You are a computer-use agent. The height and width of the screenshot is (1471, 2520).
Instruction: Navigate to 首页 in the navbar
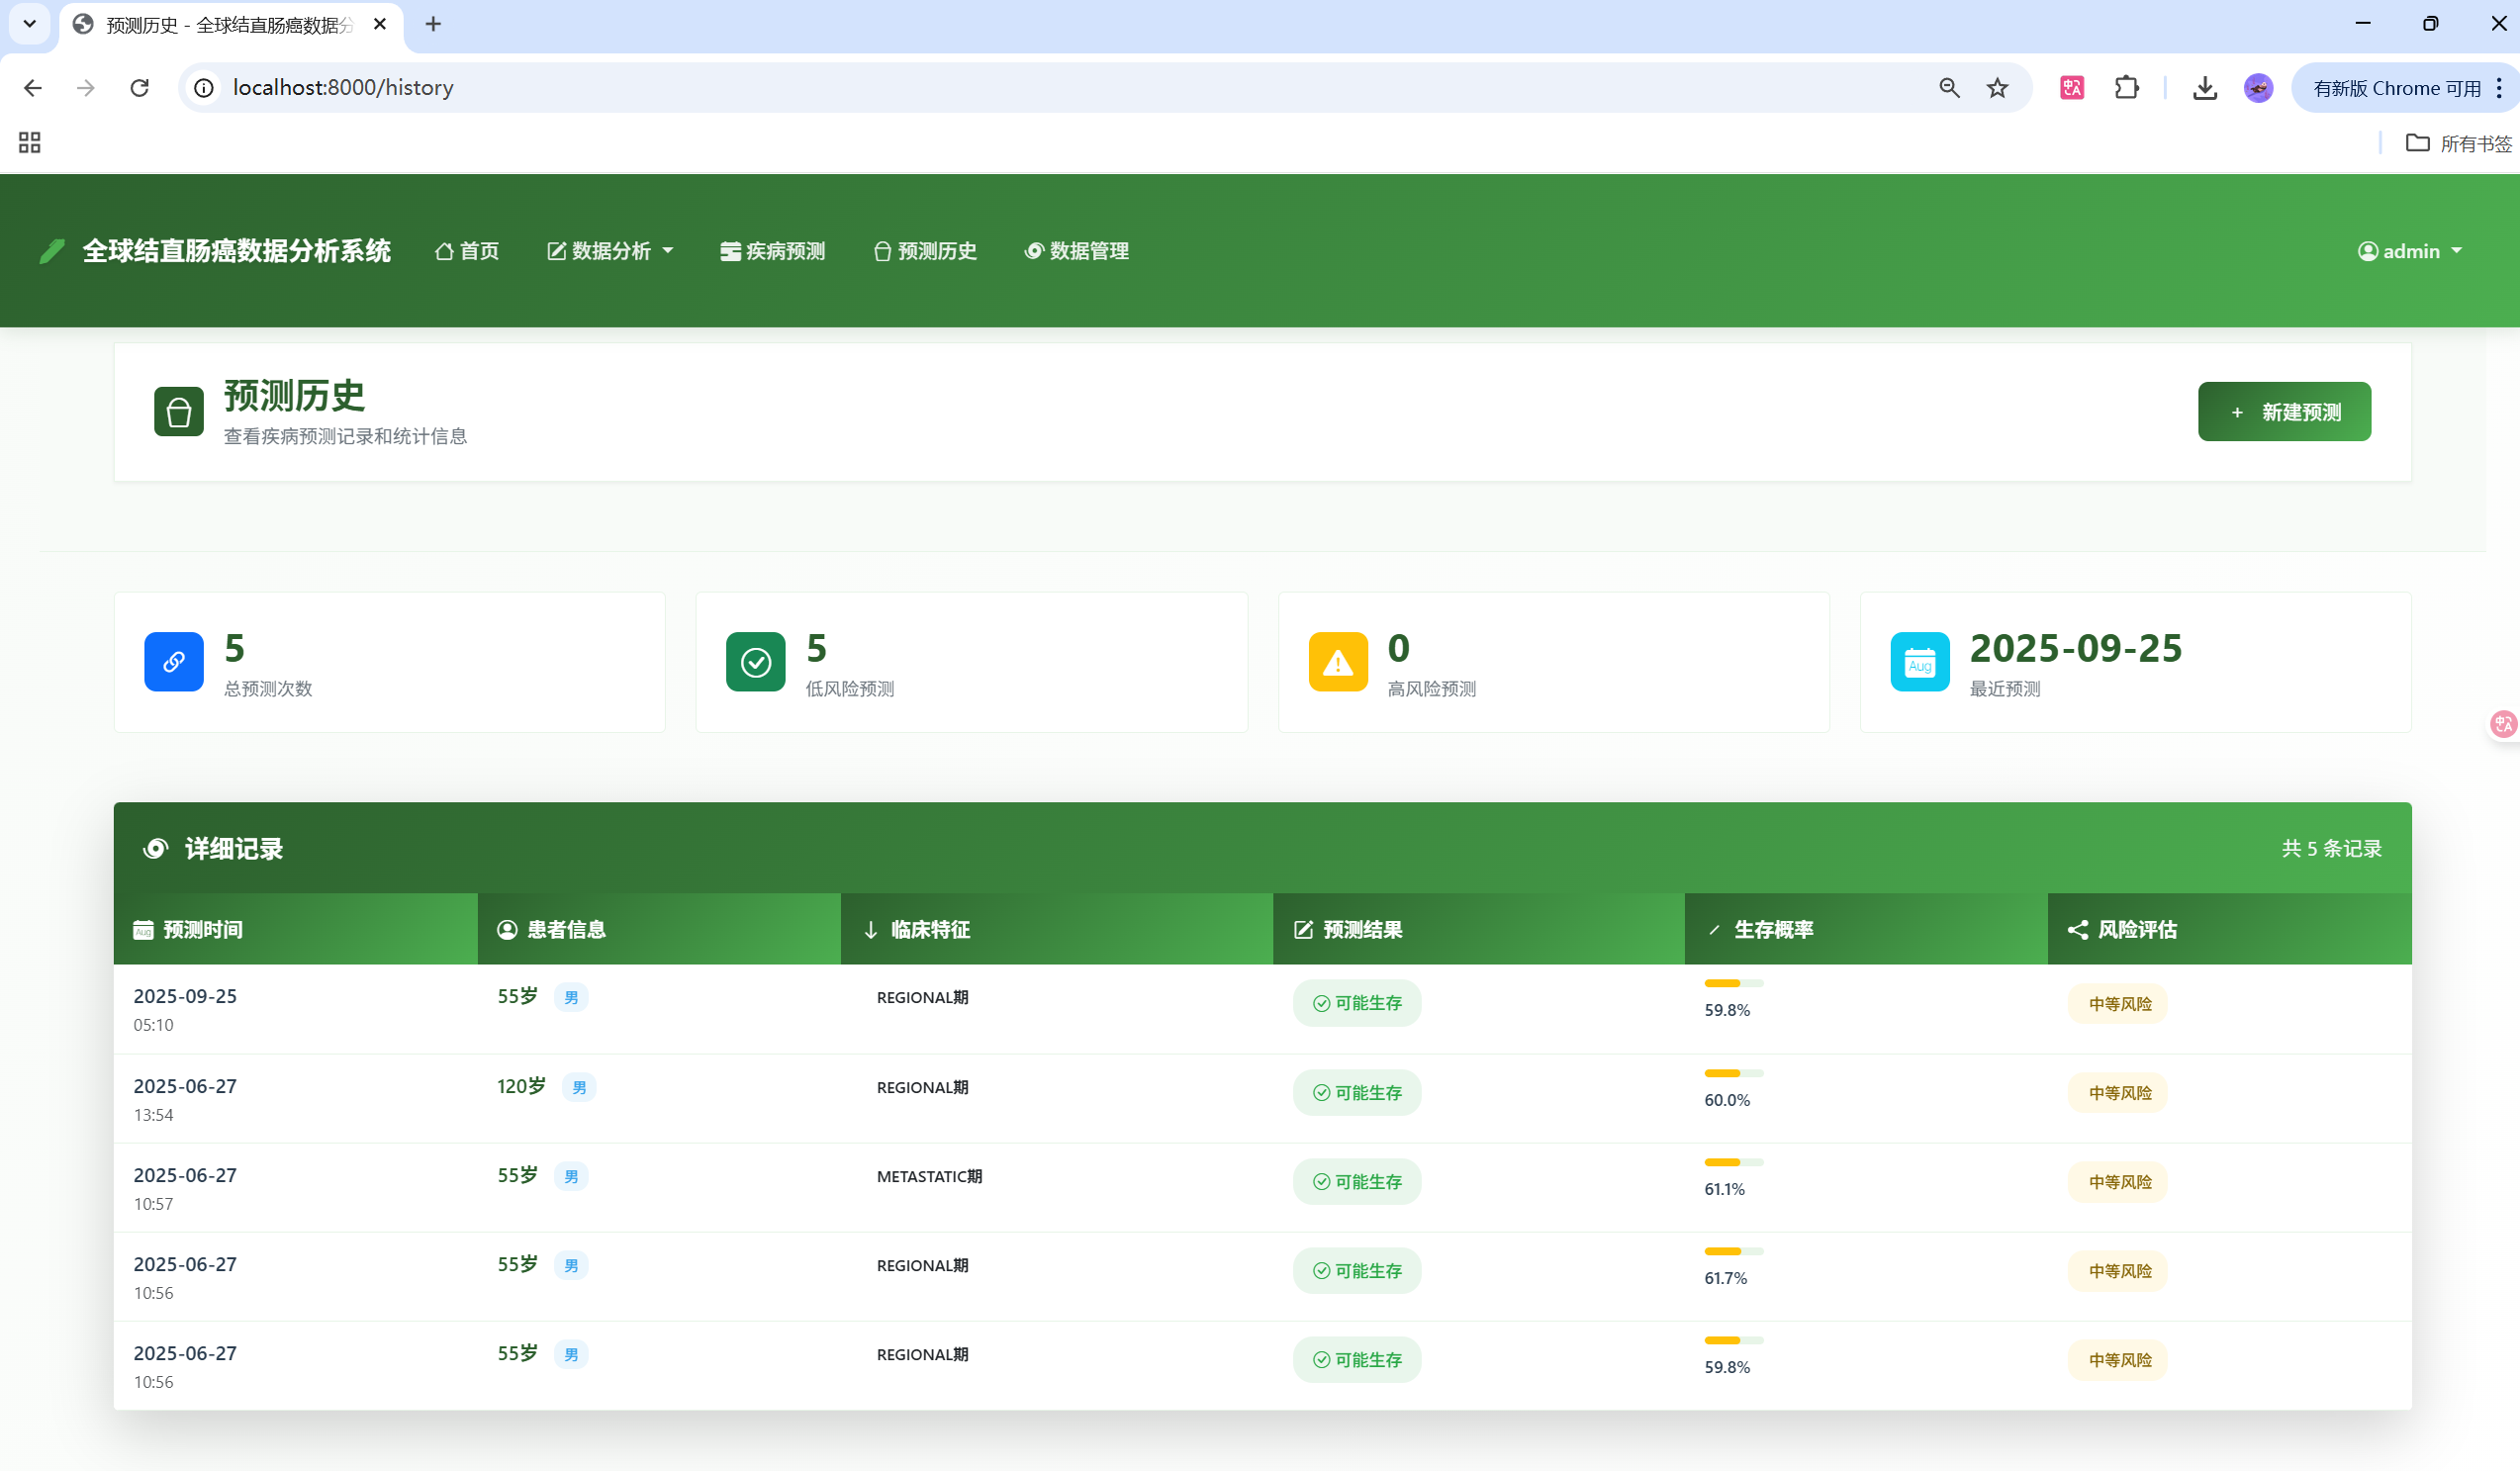coord(467,251)
